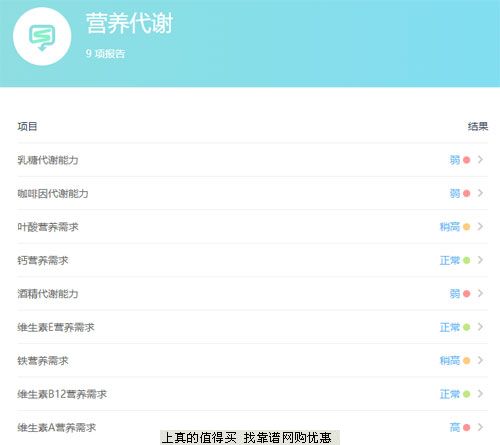Viewport: 500px width, 445px height.
Task: Click the red dot for 咖啡因代谢能力
Action: [x=467, y=193]
